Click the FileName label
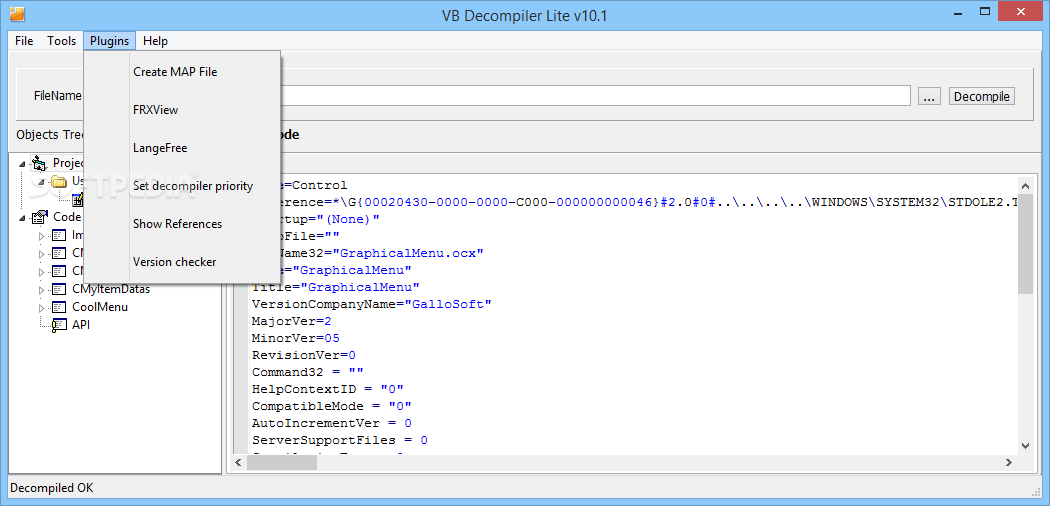The image size is (1050, 506). click(x=58, y=96)
